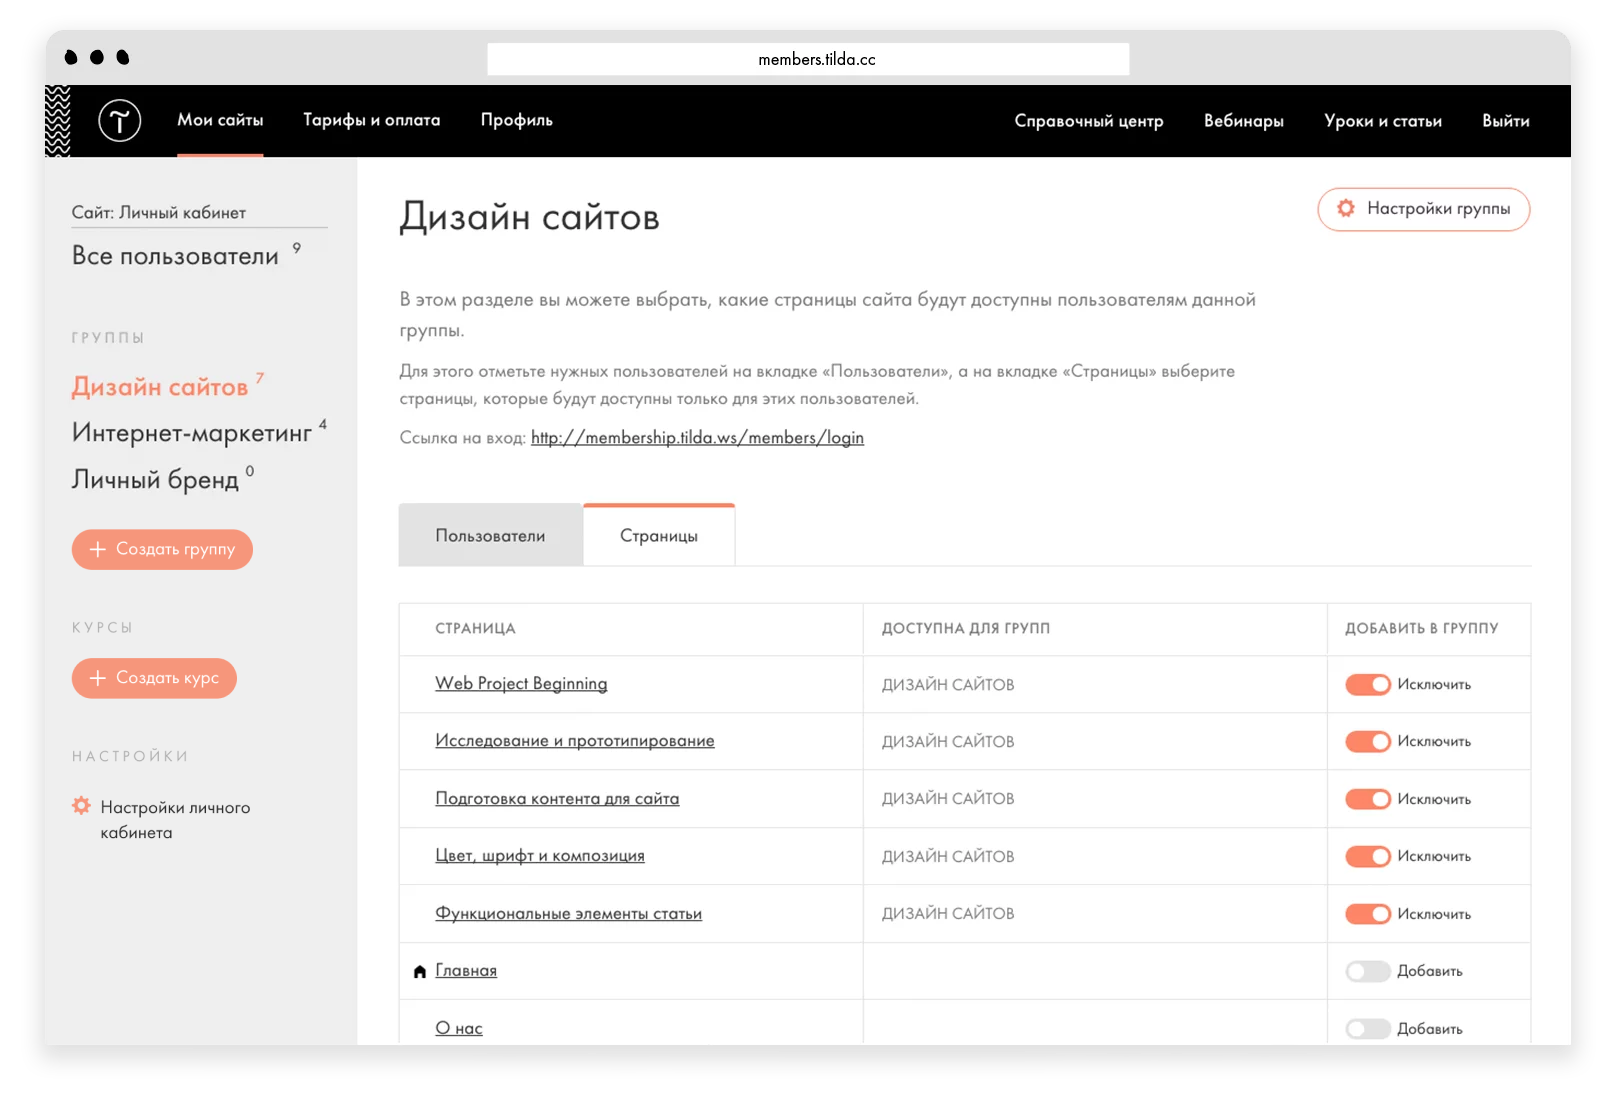
Task: Open Функциональные элементы статьи link
Action: pyautogui.click(x=569, y=914)
